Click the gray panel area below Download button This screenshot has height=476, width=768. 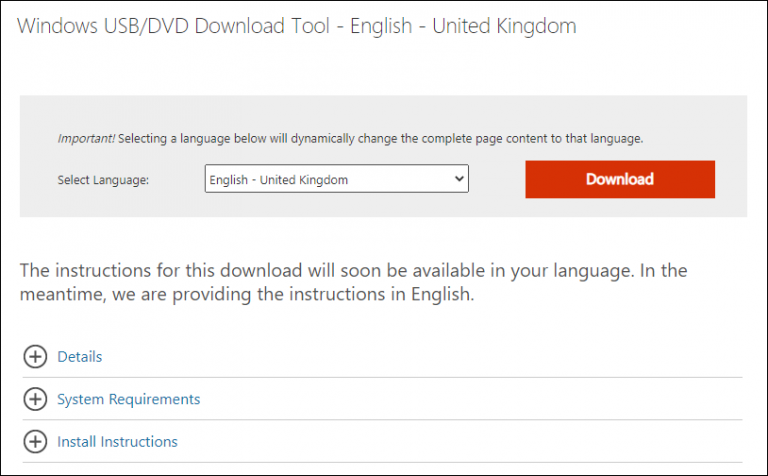click(620, 208)
